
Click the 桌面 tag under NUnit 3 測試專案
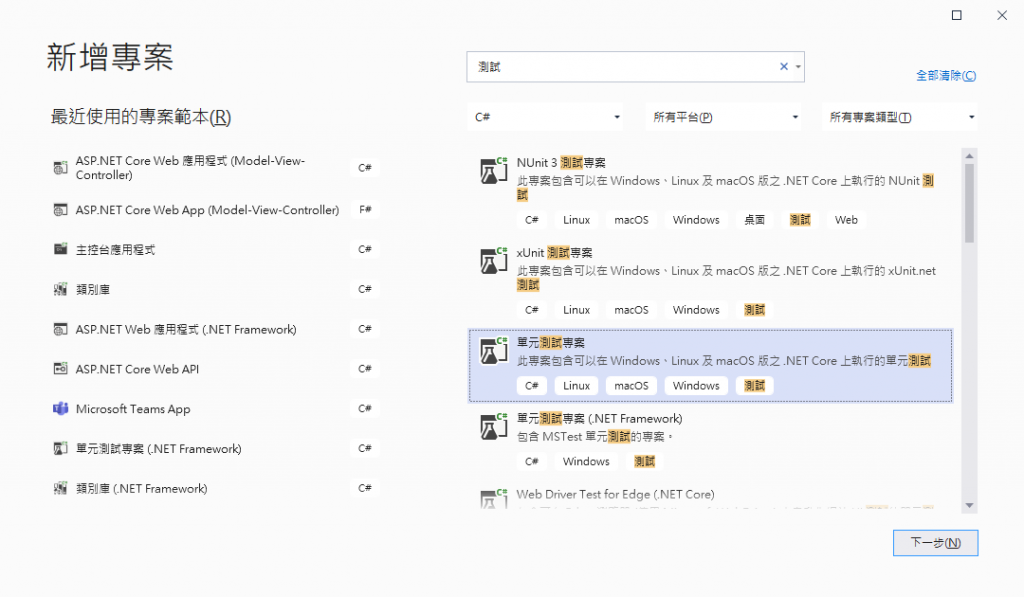[x=754, y=220]
